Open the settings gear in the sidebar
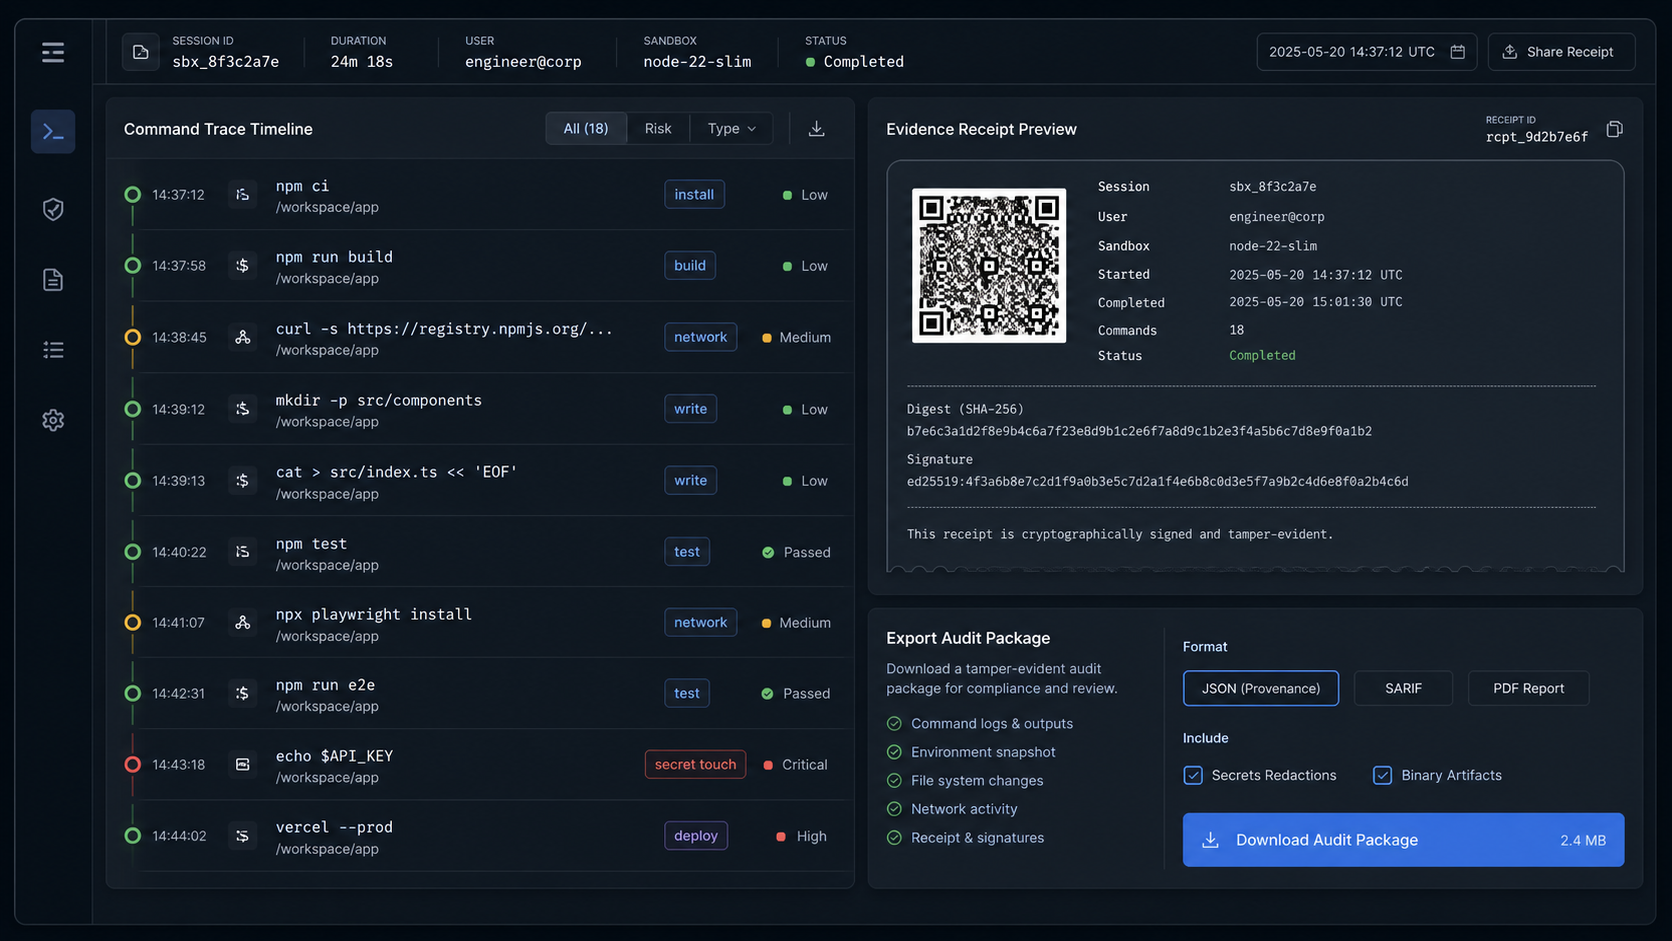The width and height of the screenshot is (1672, 941). (53, 420)
